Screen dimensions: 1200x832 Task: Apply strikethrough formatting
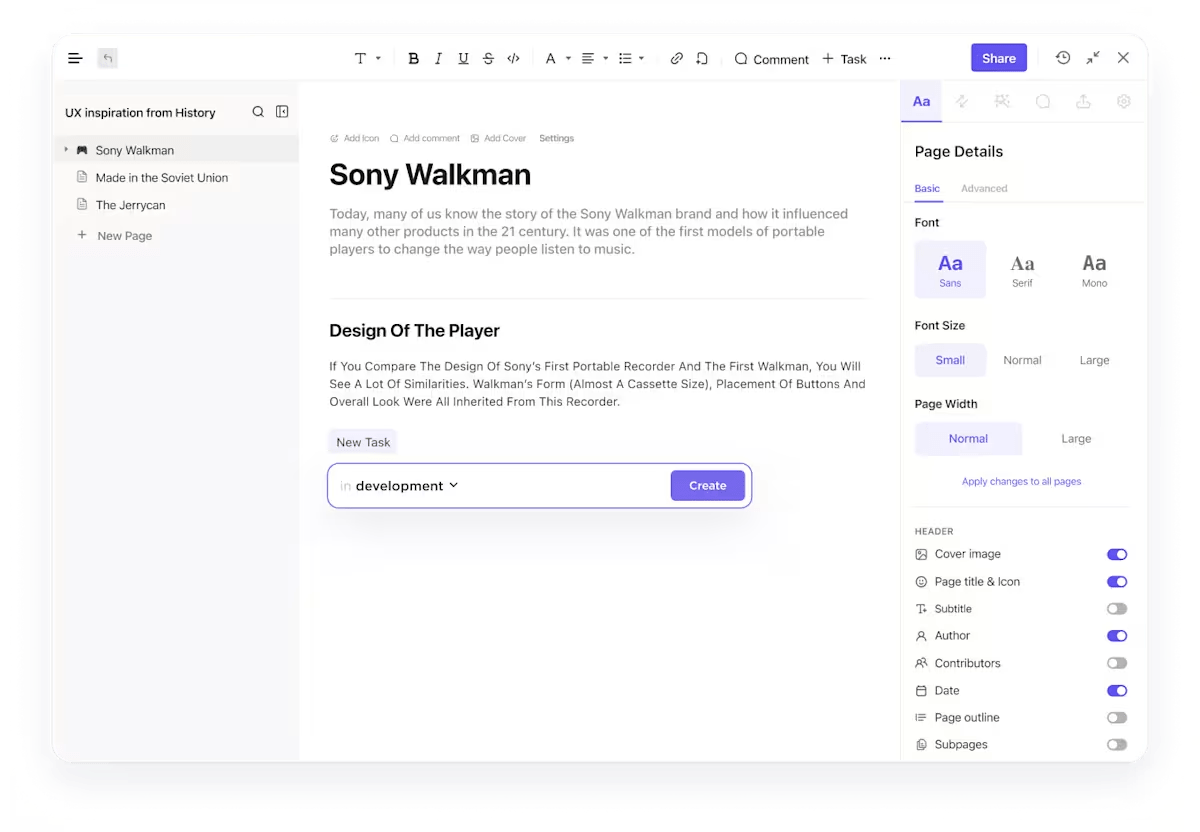point(488,58)
